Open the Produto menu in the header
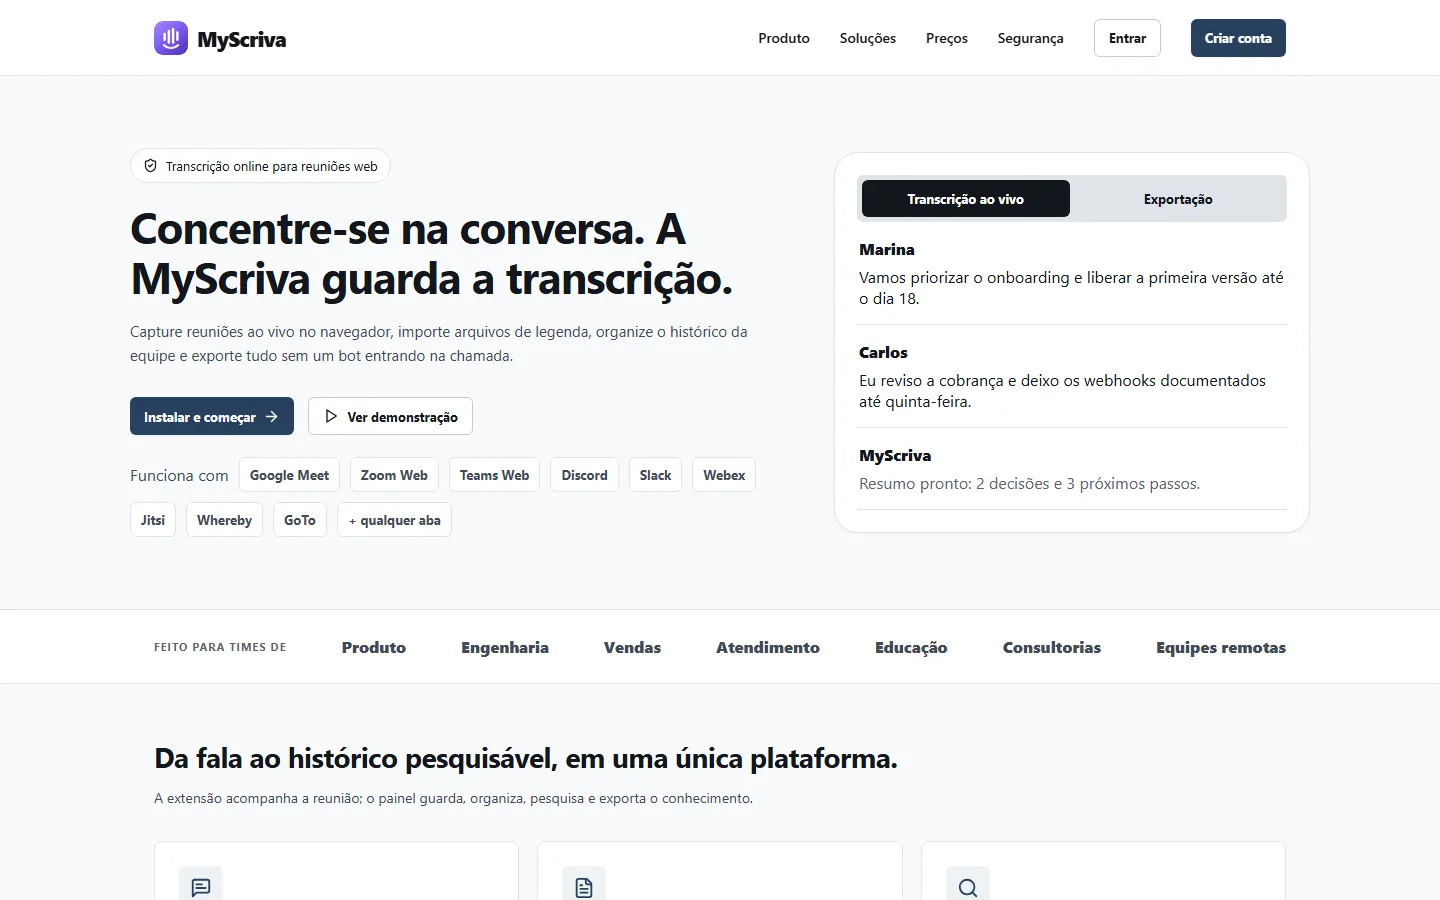Image resolution: width=1440 pixels, height=900 pixels. click(784, 38)
